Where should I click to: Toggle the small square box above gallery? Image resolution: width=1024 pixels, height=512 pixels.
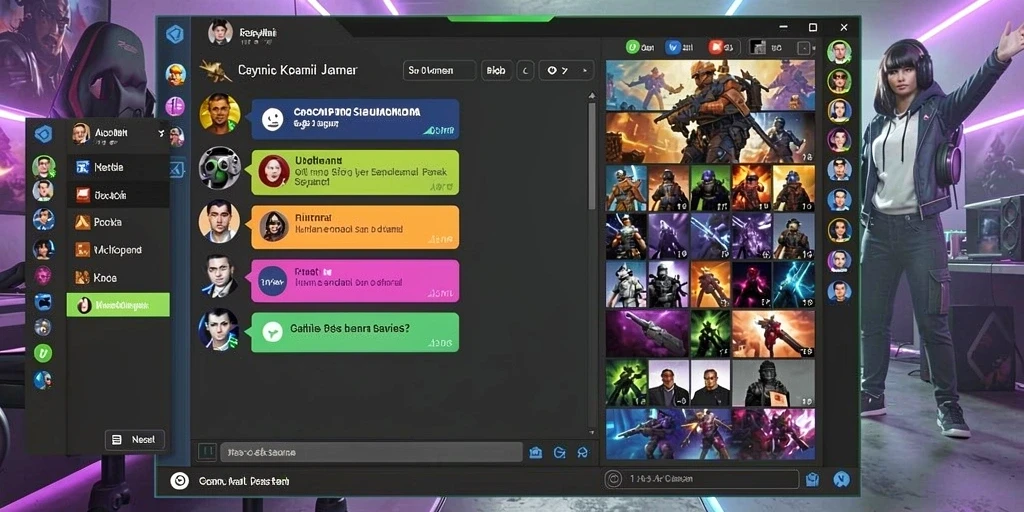(x=804, y=48)
